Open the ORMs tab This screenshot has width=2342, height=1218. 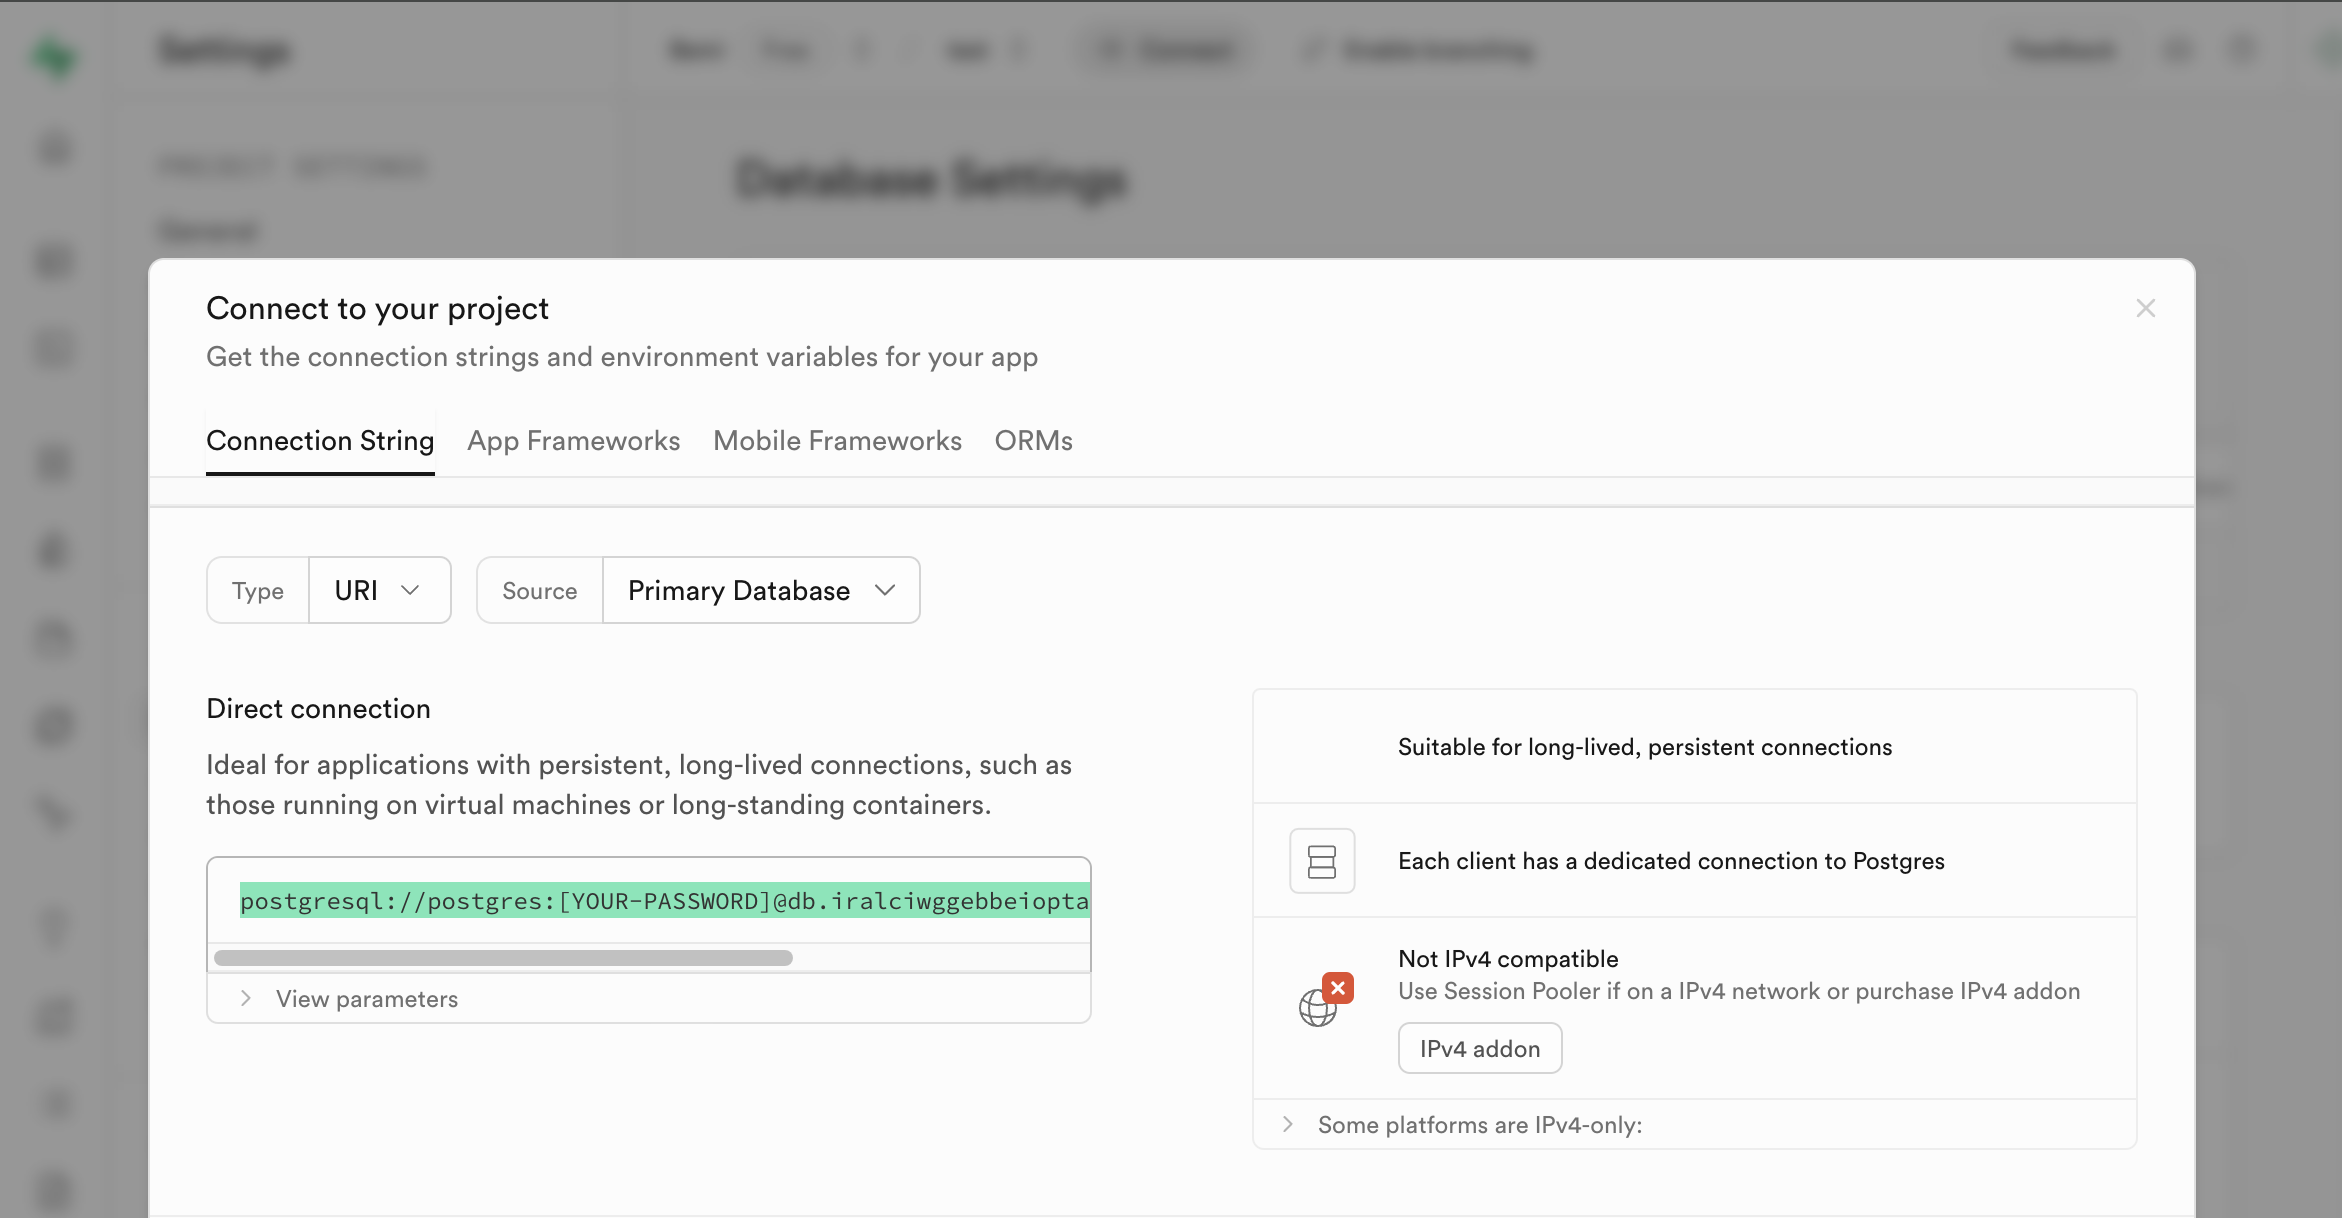tap(1033, 441)
